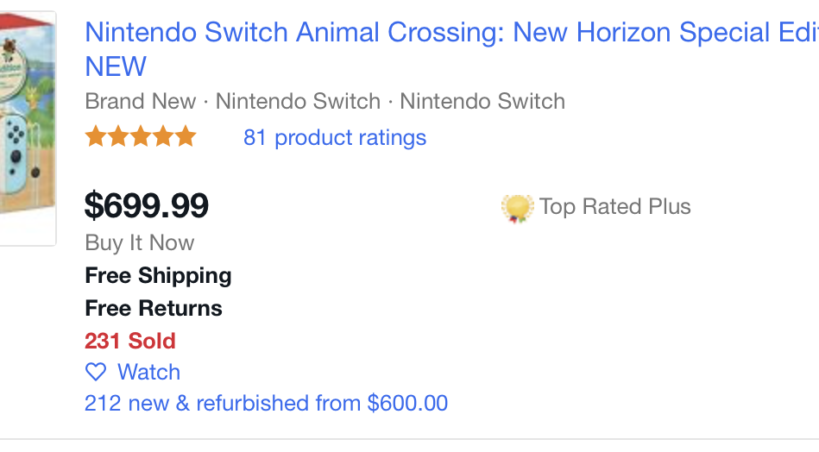Click the Top Rated Plus badge icon
Screen dimensions: 819x452
click(x=517, y=208)
